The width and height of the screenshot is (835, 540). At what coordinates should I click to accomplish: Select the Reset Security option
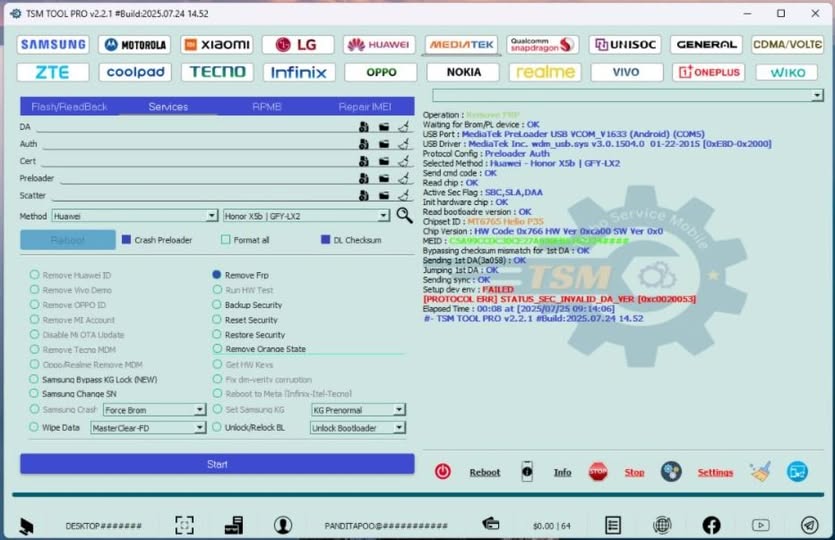217,320
